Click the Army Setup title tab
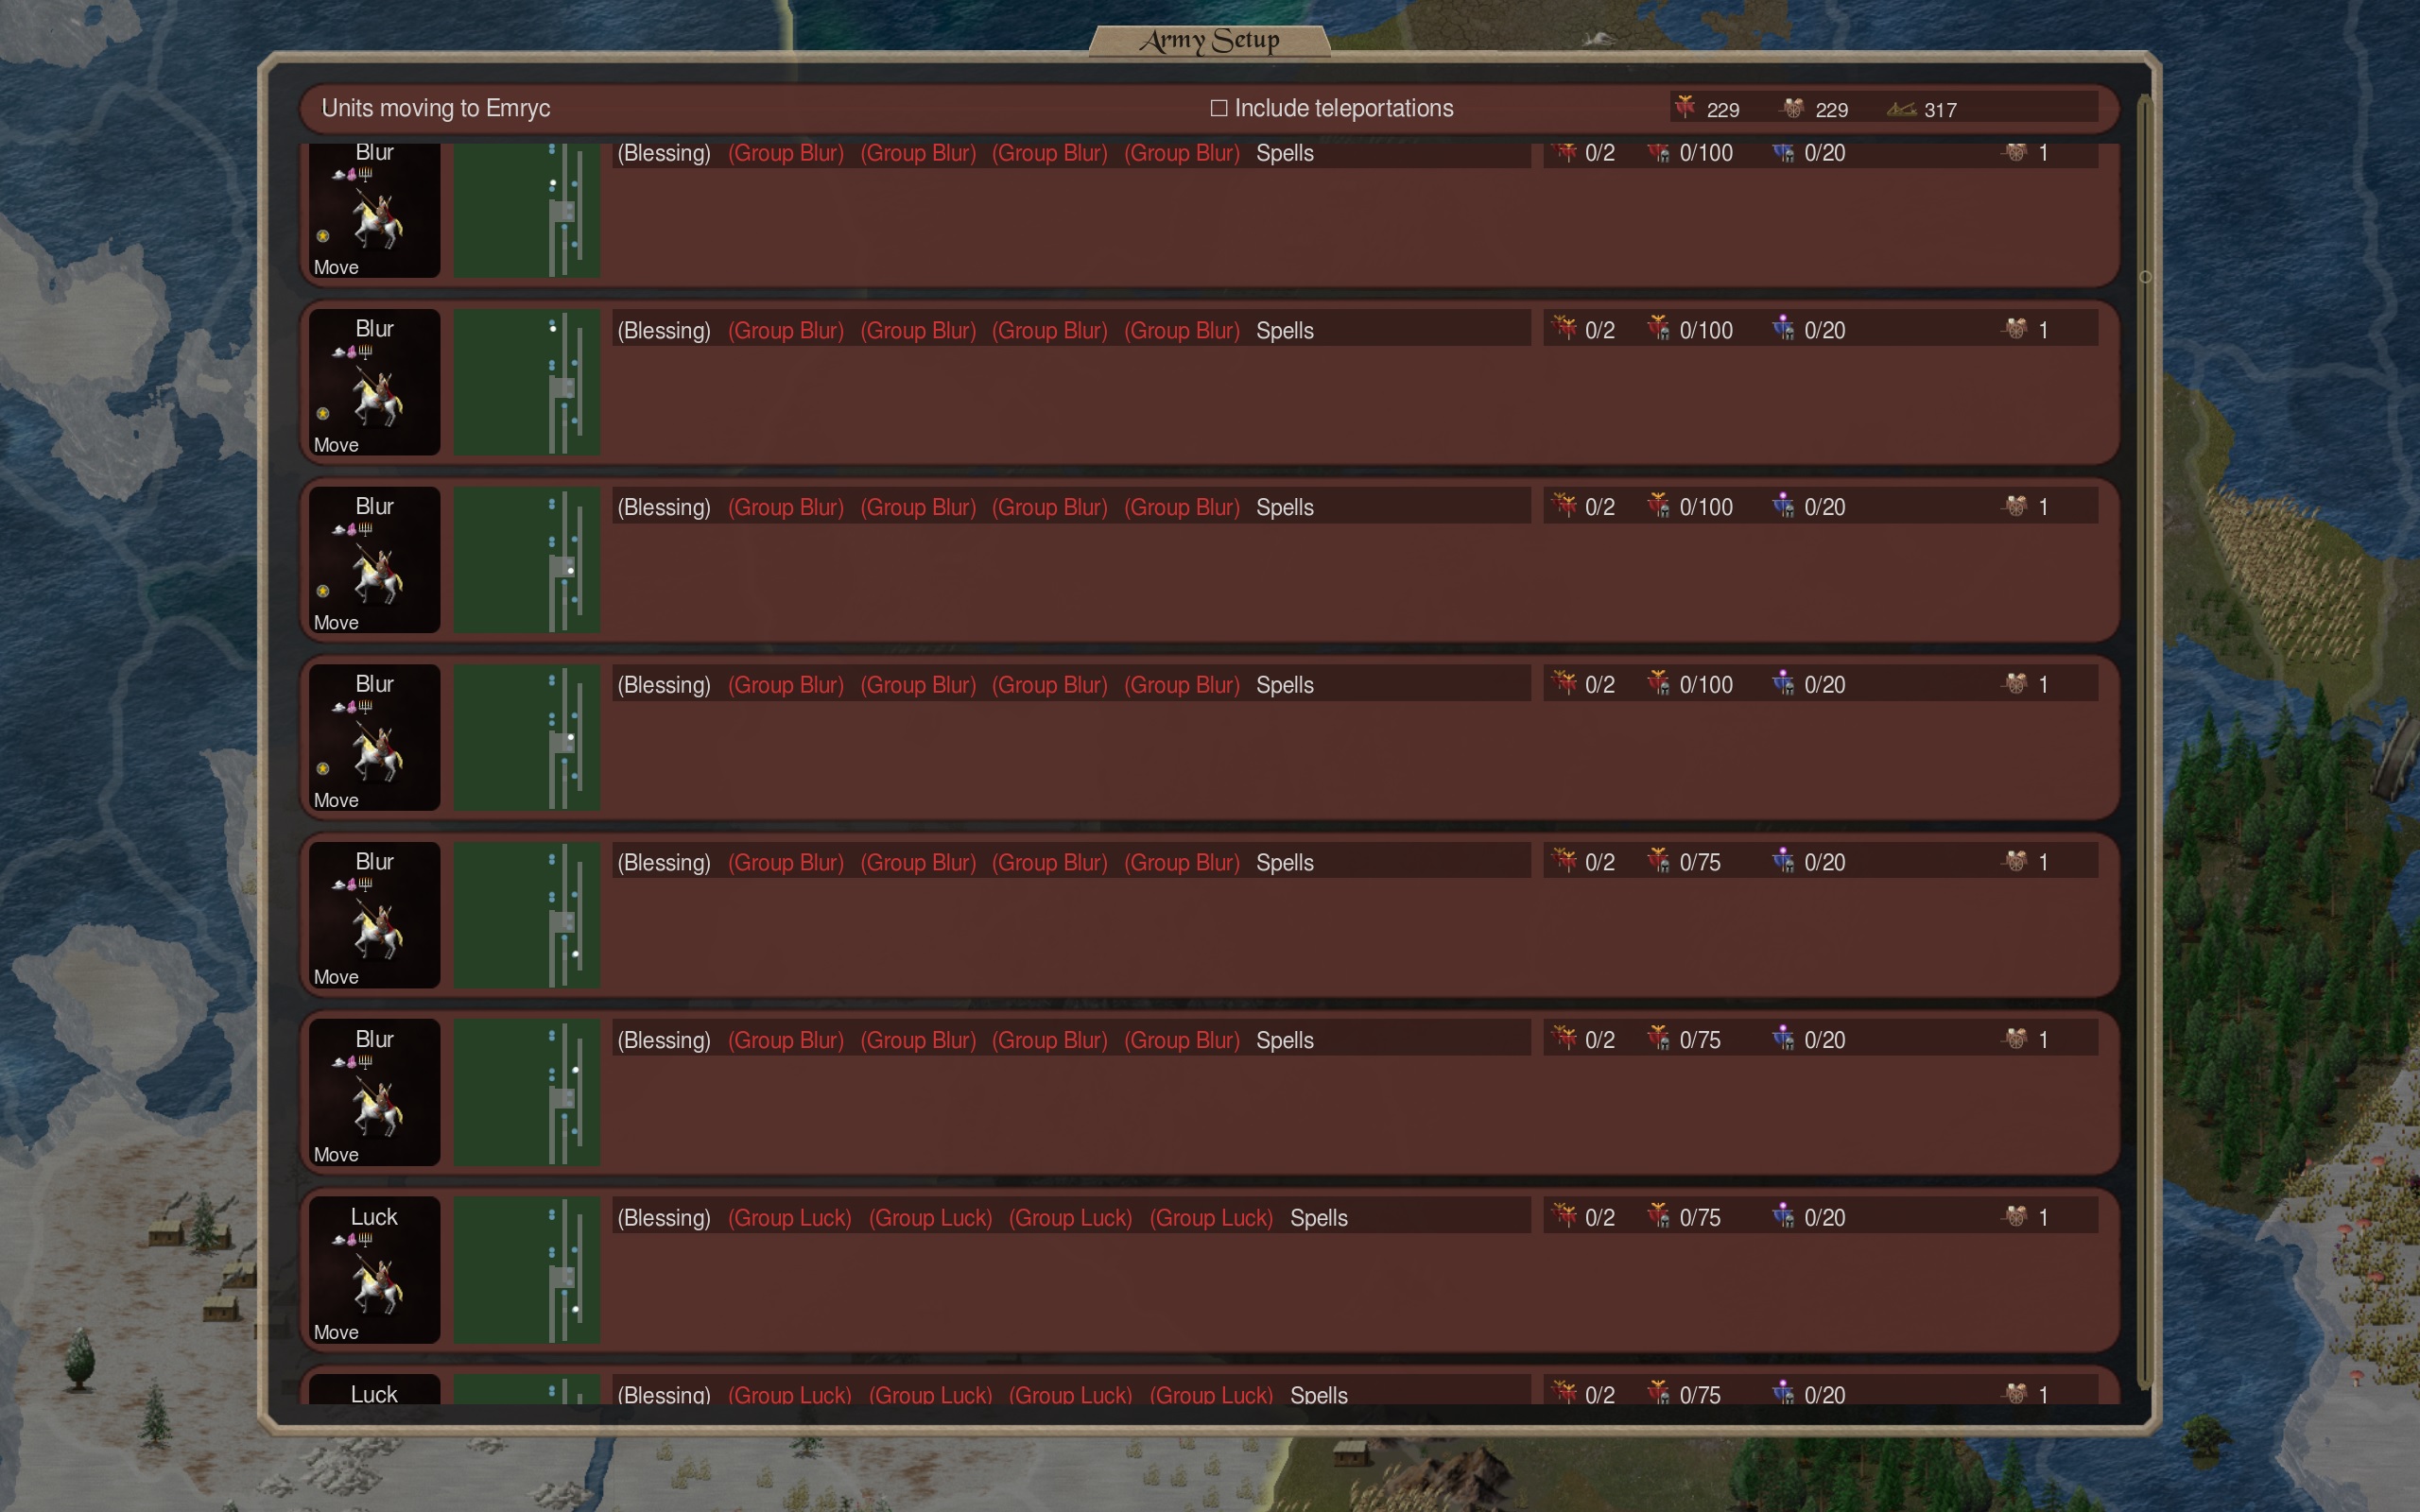2420x1512 pixels. (1209, 40)
